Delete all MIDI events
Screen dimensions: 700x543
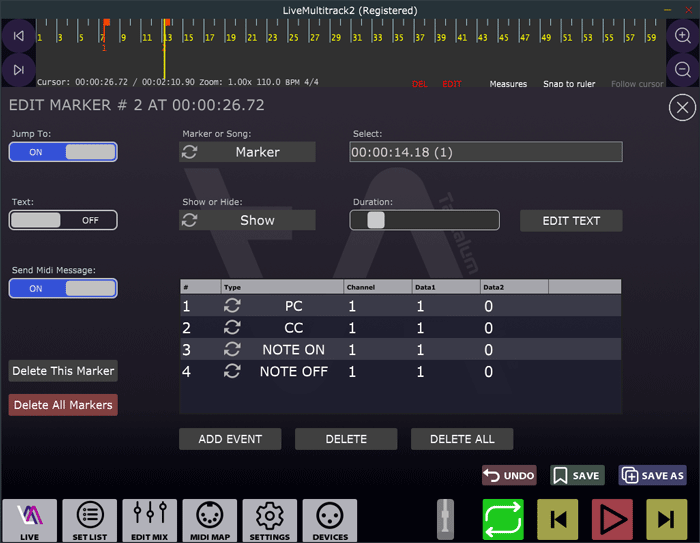462,439
